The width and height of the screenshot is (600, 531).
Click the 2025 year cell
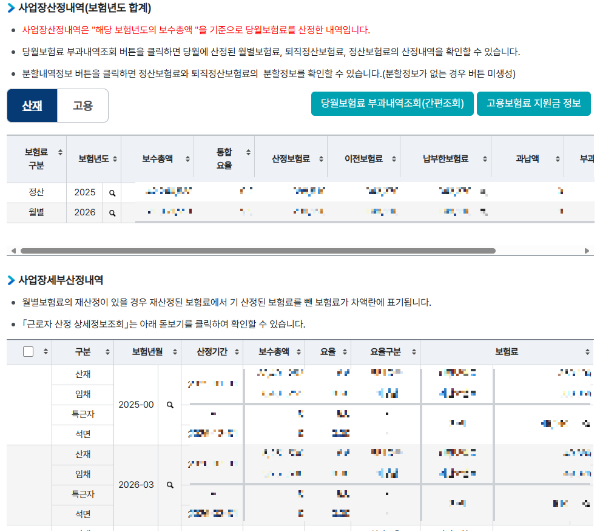85,192
